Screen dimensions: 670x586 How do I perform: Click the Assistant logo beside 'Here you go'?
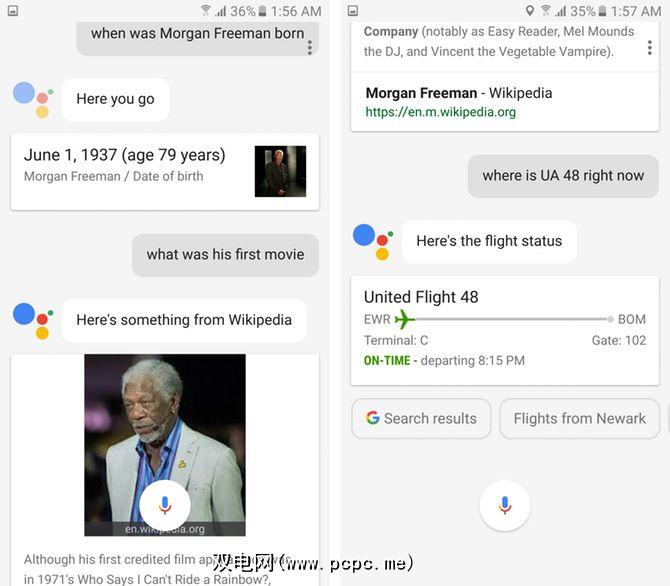coord(33,100)
